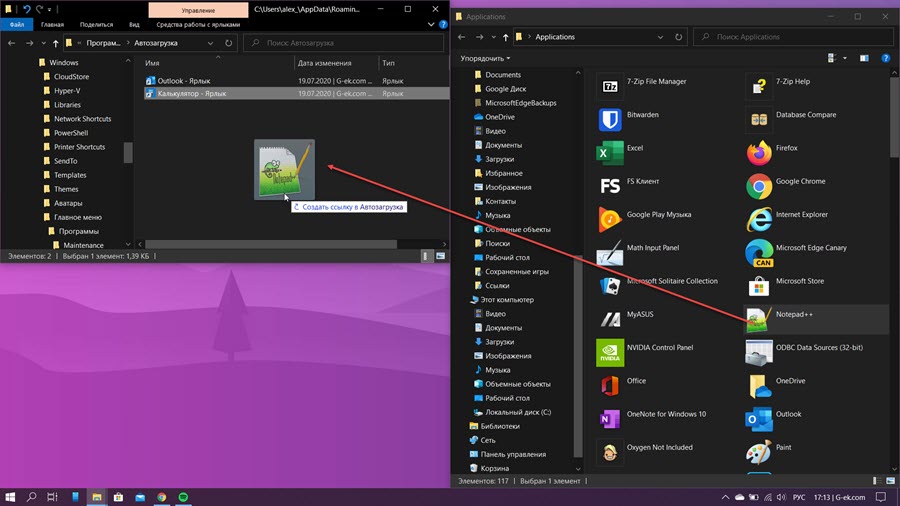900x506 pixels.
Task: Refresh the Applications folder view
Action: (678, 37)
